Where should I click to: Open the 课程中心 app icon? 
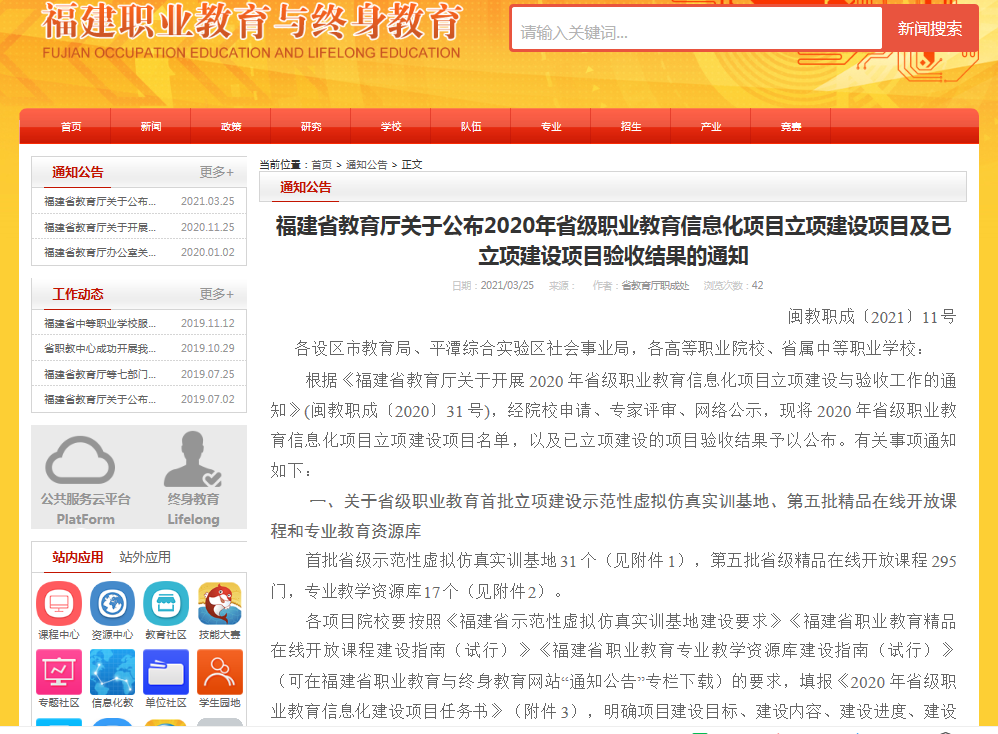(x=59, y=604)
